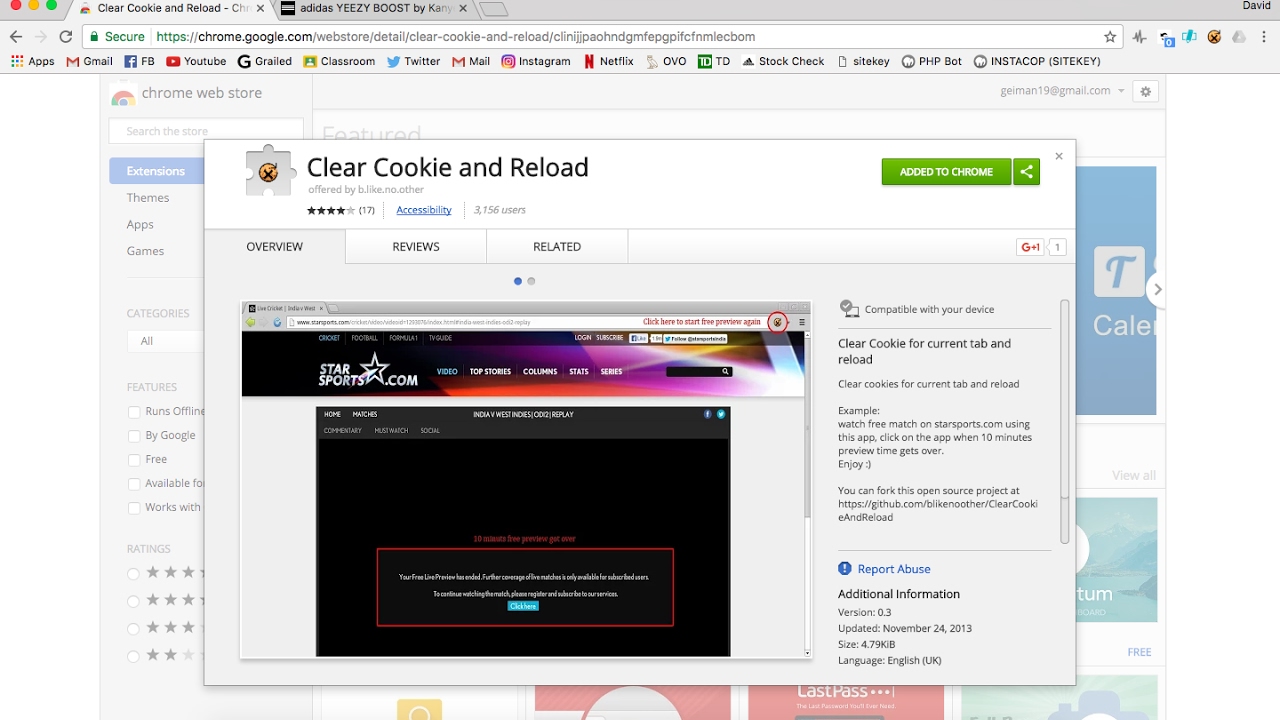This screenshot has height=720, width=1280.
Task: Open Chrome's three-dot menu
Action: tap(1263, 37)
